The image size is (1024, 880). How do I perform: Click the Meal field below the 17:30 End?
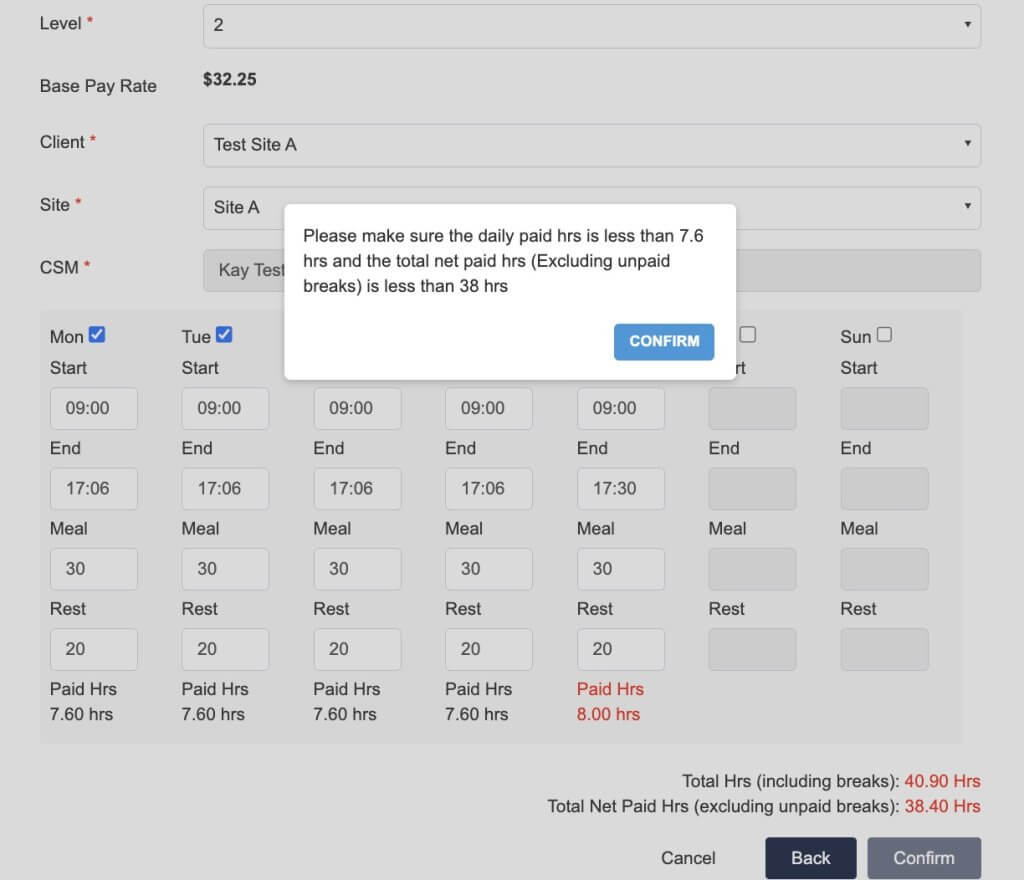[620, 569]
